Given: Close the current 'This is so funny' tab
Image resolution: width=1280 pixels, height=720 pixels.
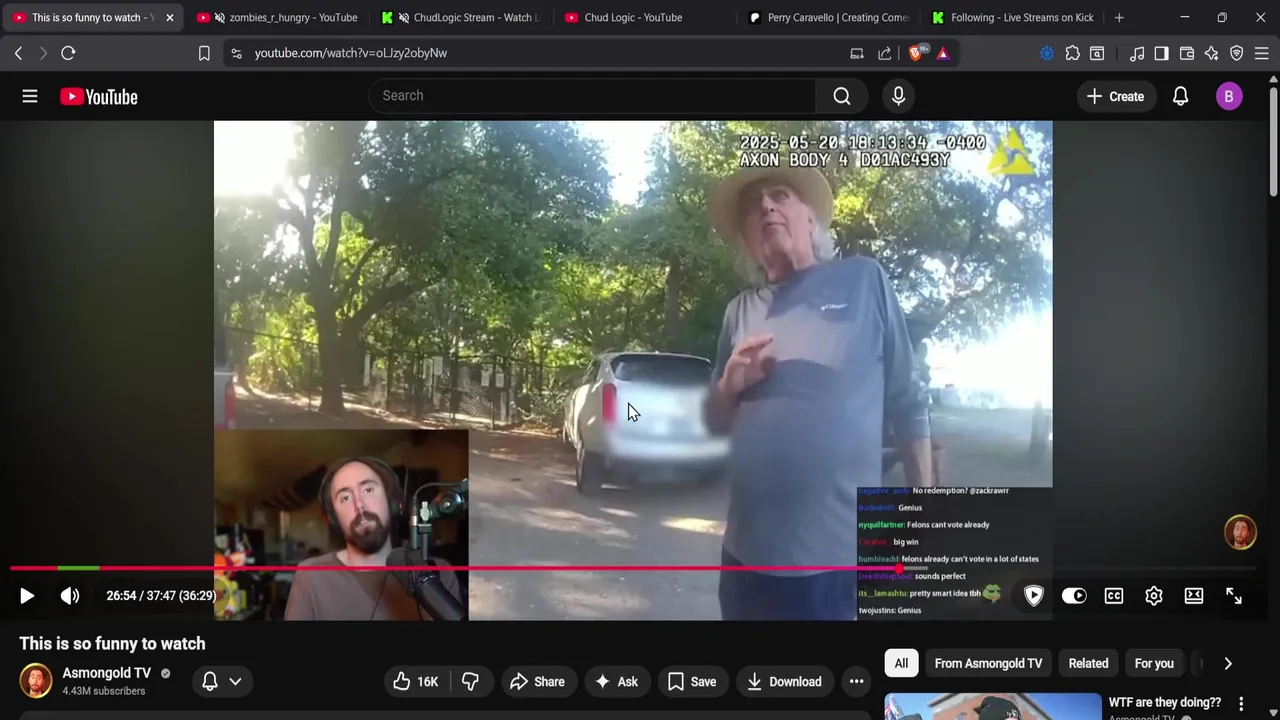Looking at the screenshot, I should [x=169, y=17].
